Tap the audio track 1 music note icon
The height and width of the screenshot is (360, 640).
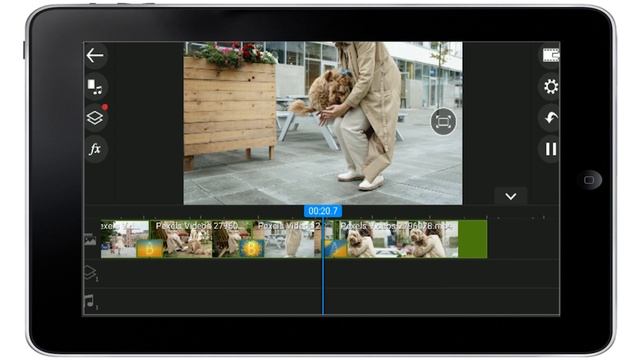tap(90, 302)
